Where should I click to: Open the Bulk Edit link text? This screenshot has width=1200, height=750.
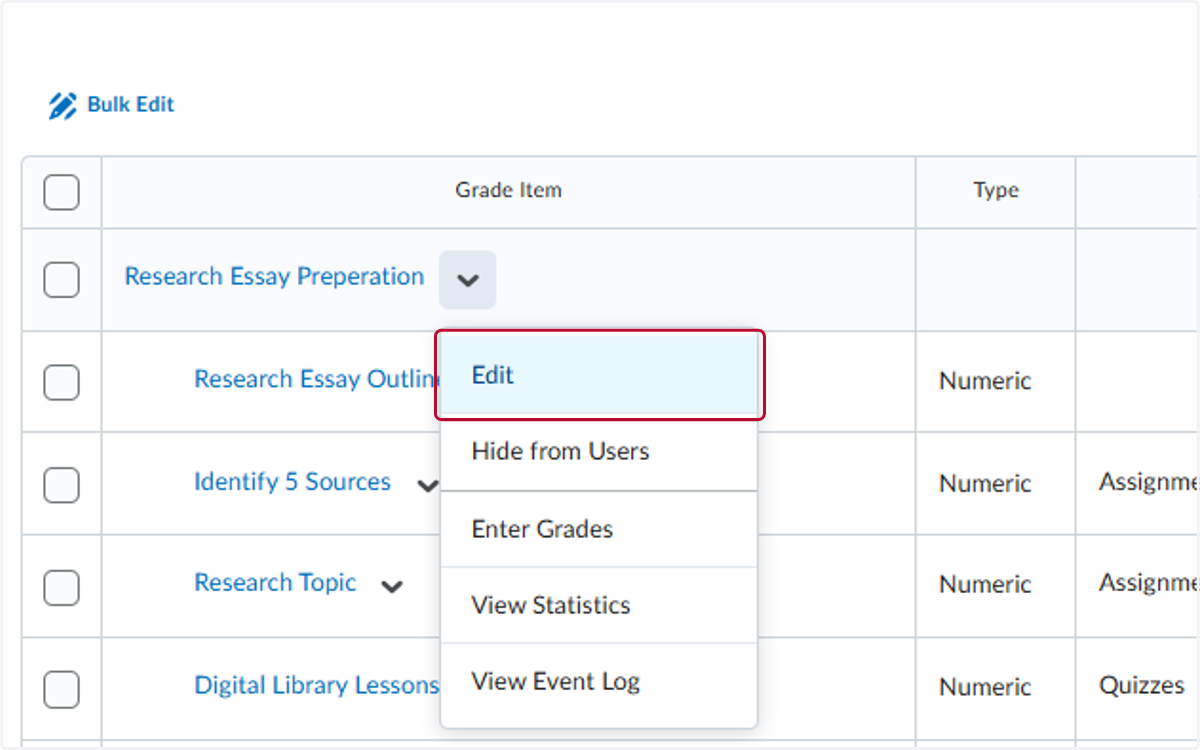click(x=131, y=105)
